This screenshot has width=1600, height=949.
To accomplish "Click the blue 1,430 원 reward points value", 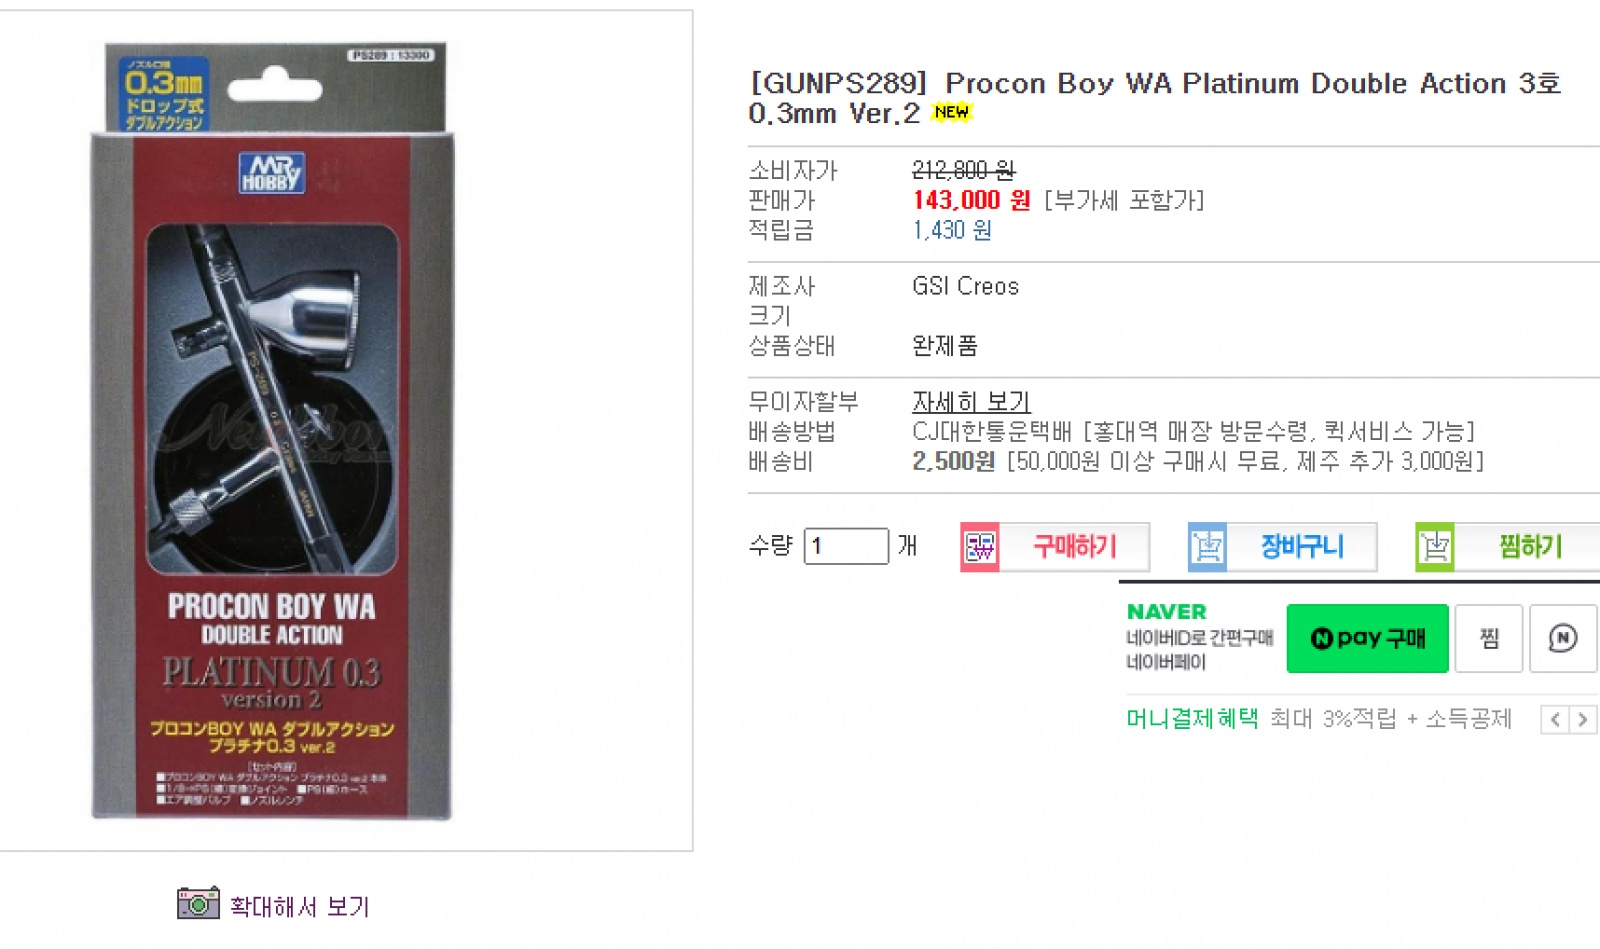I will 951,230.
